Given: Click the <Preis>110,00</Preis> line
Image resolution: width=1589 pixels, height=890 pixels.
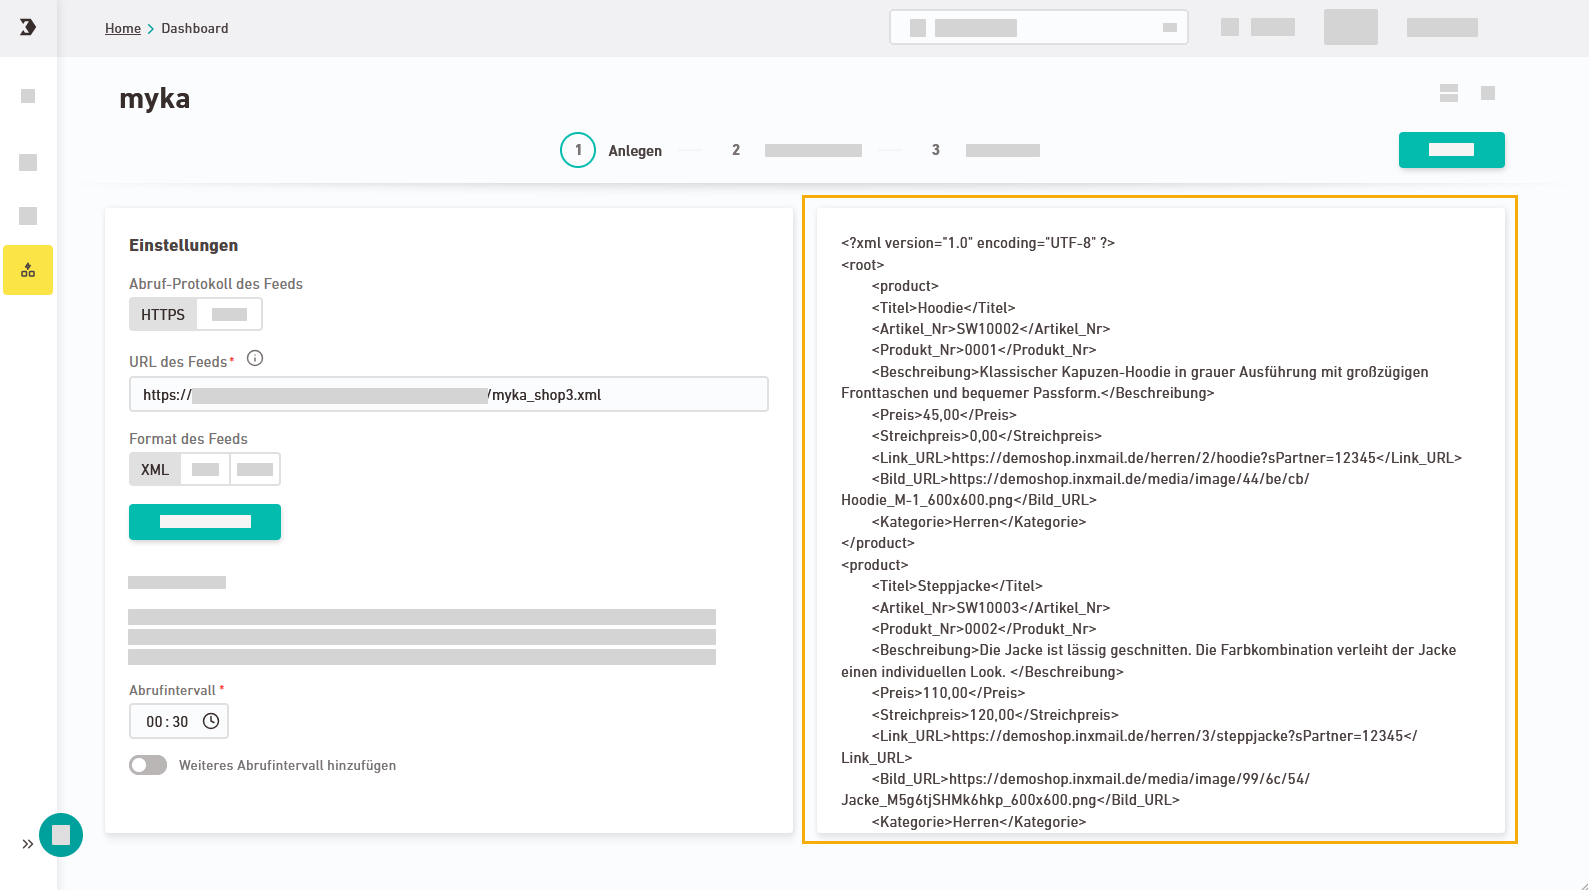Looking at the screenshot, I should tap(948, 693).
